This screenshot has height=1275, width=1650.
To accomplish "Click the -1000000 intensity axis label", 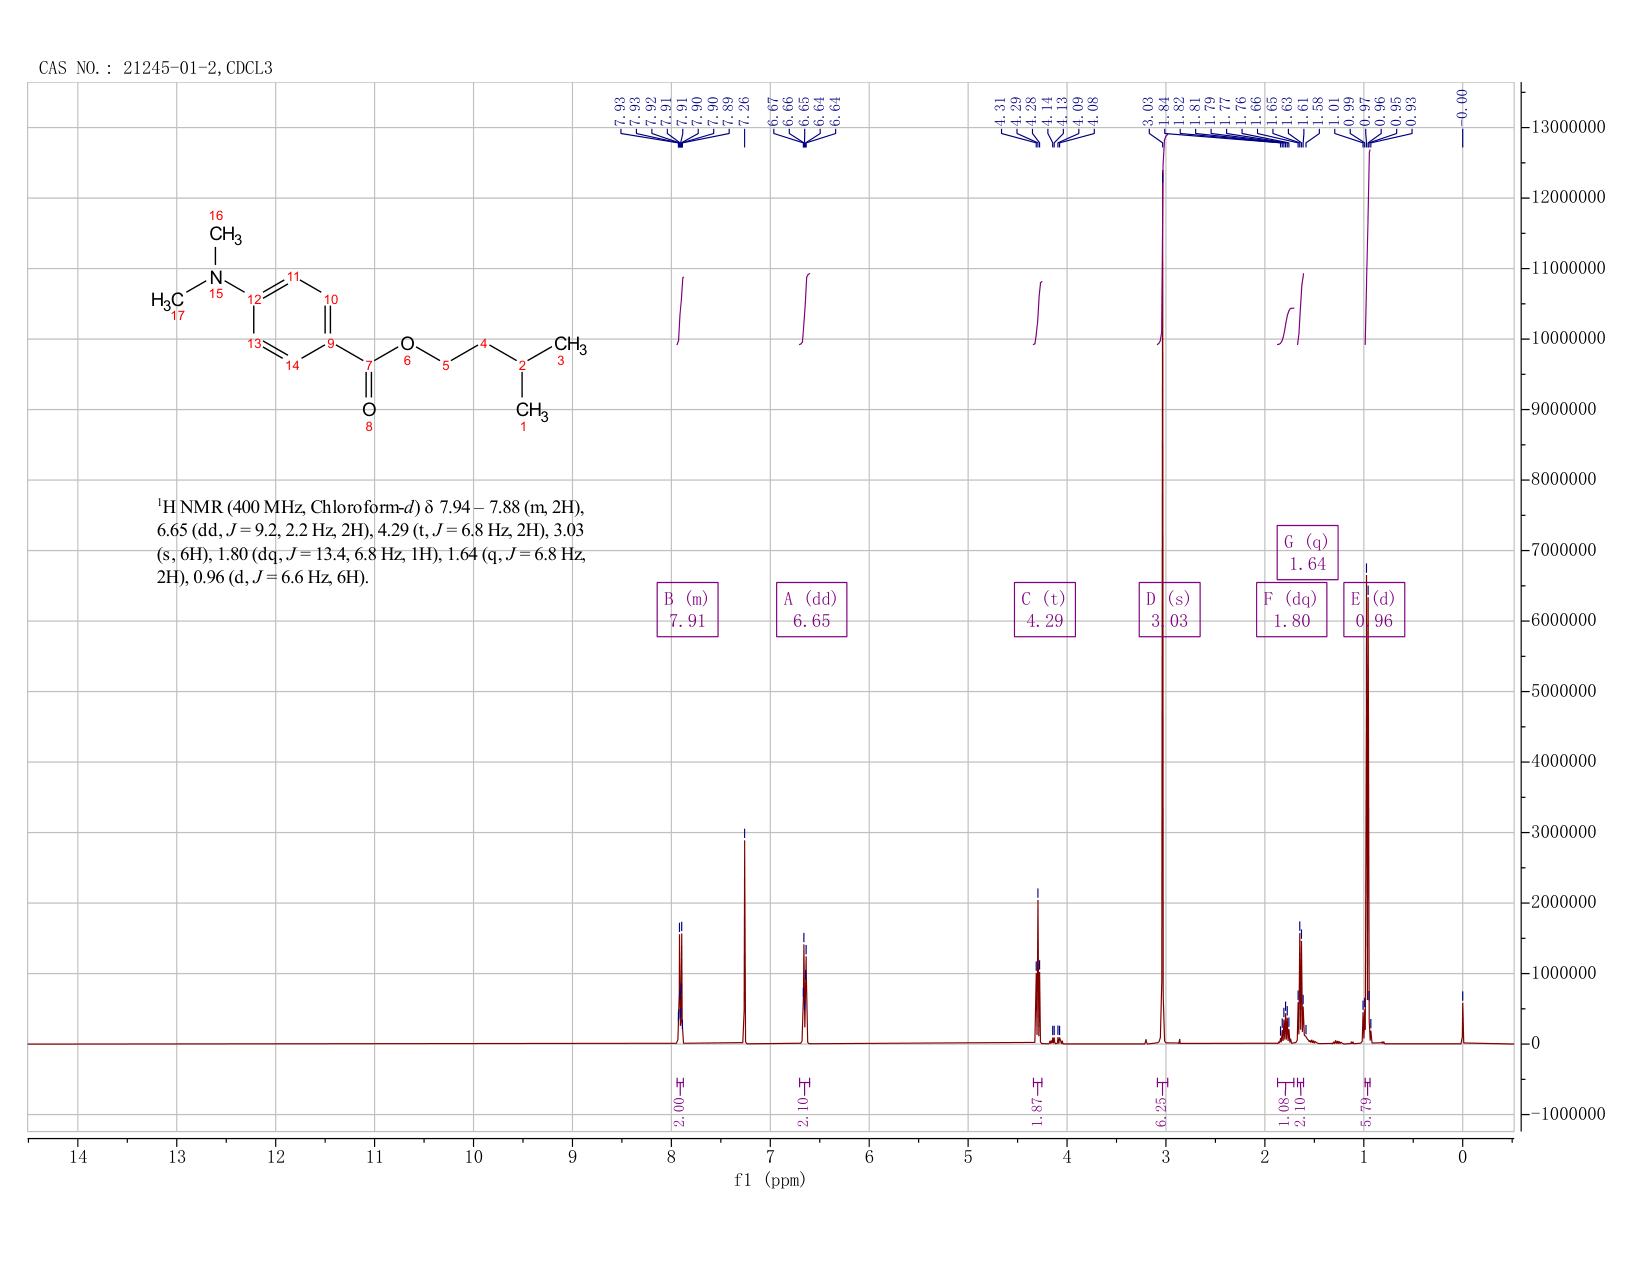I will [1567, 1114].
